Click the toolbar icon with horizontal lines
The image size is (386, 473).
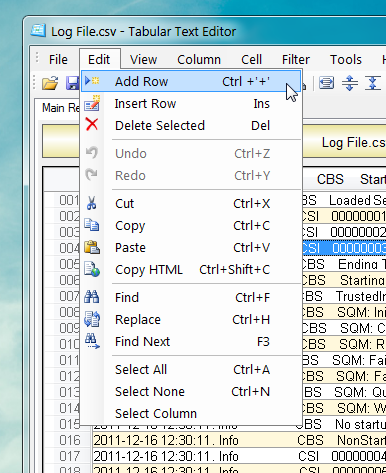pyautogui.click(x=326, y=83)
